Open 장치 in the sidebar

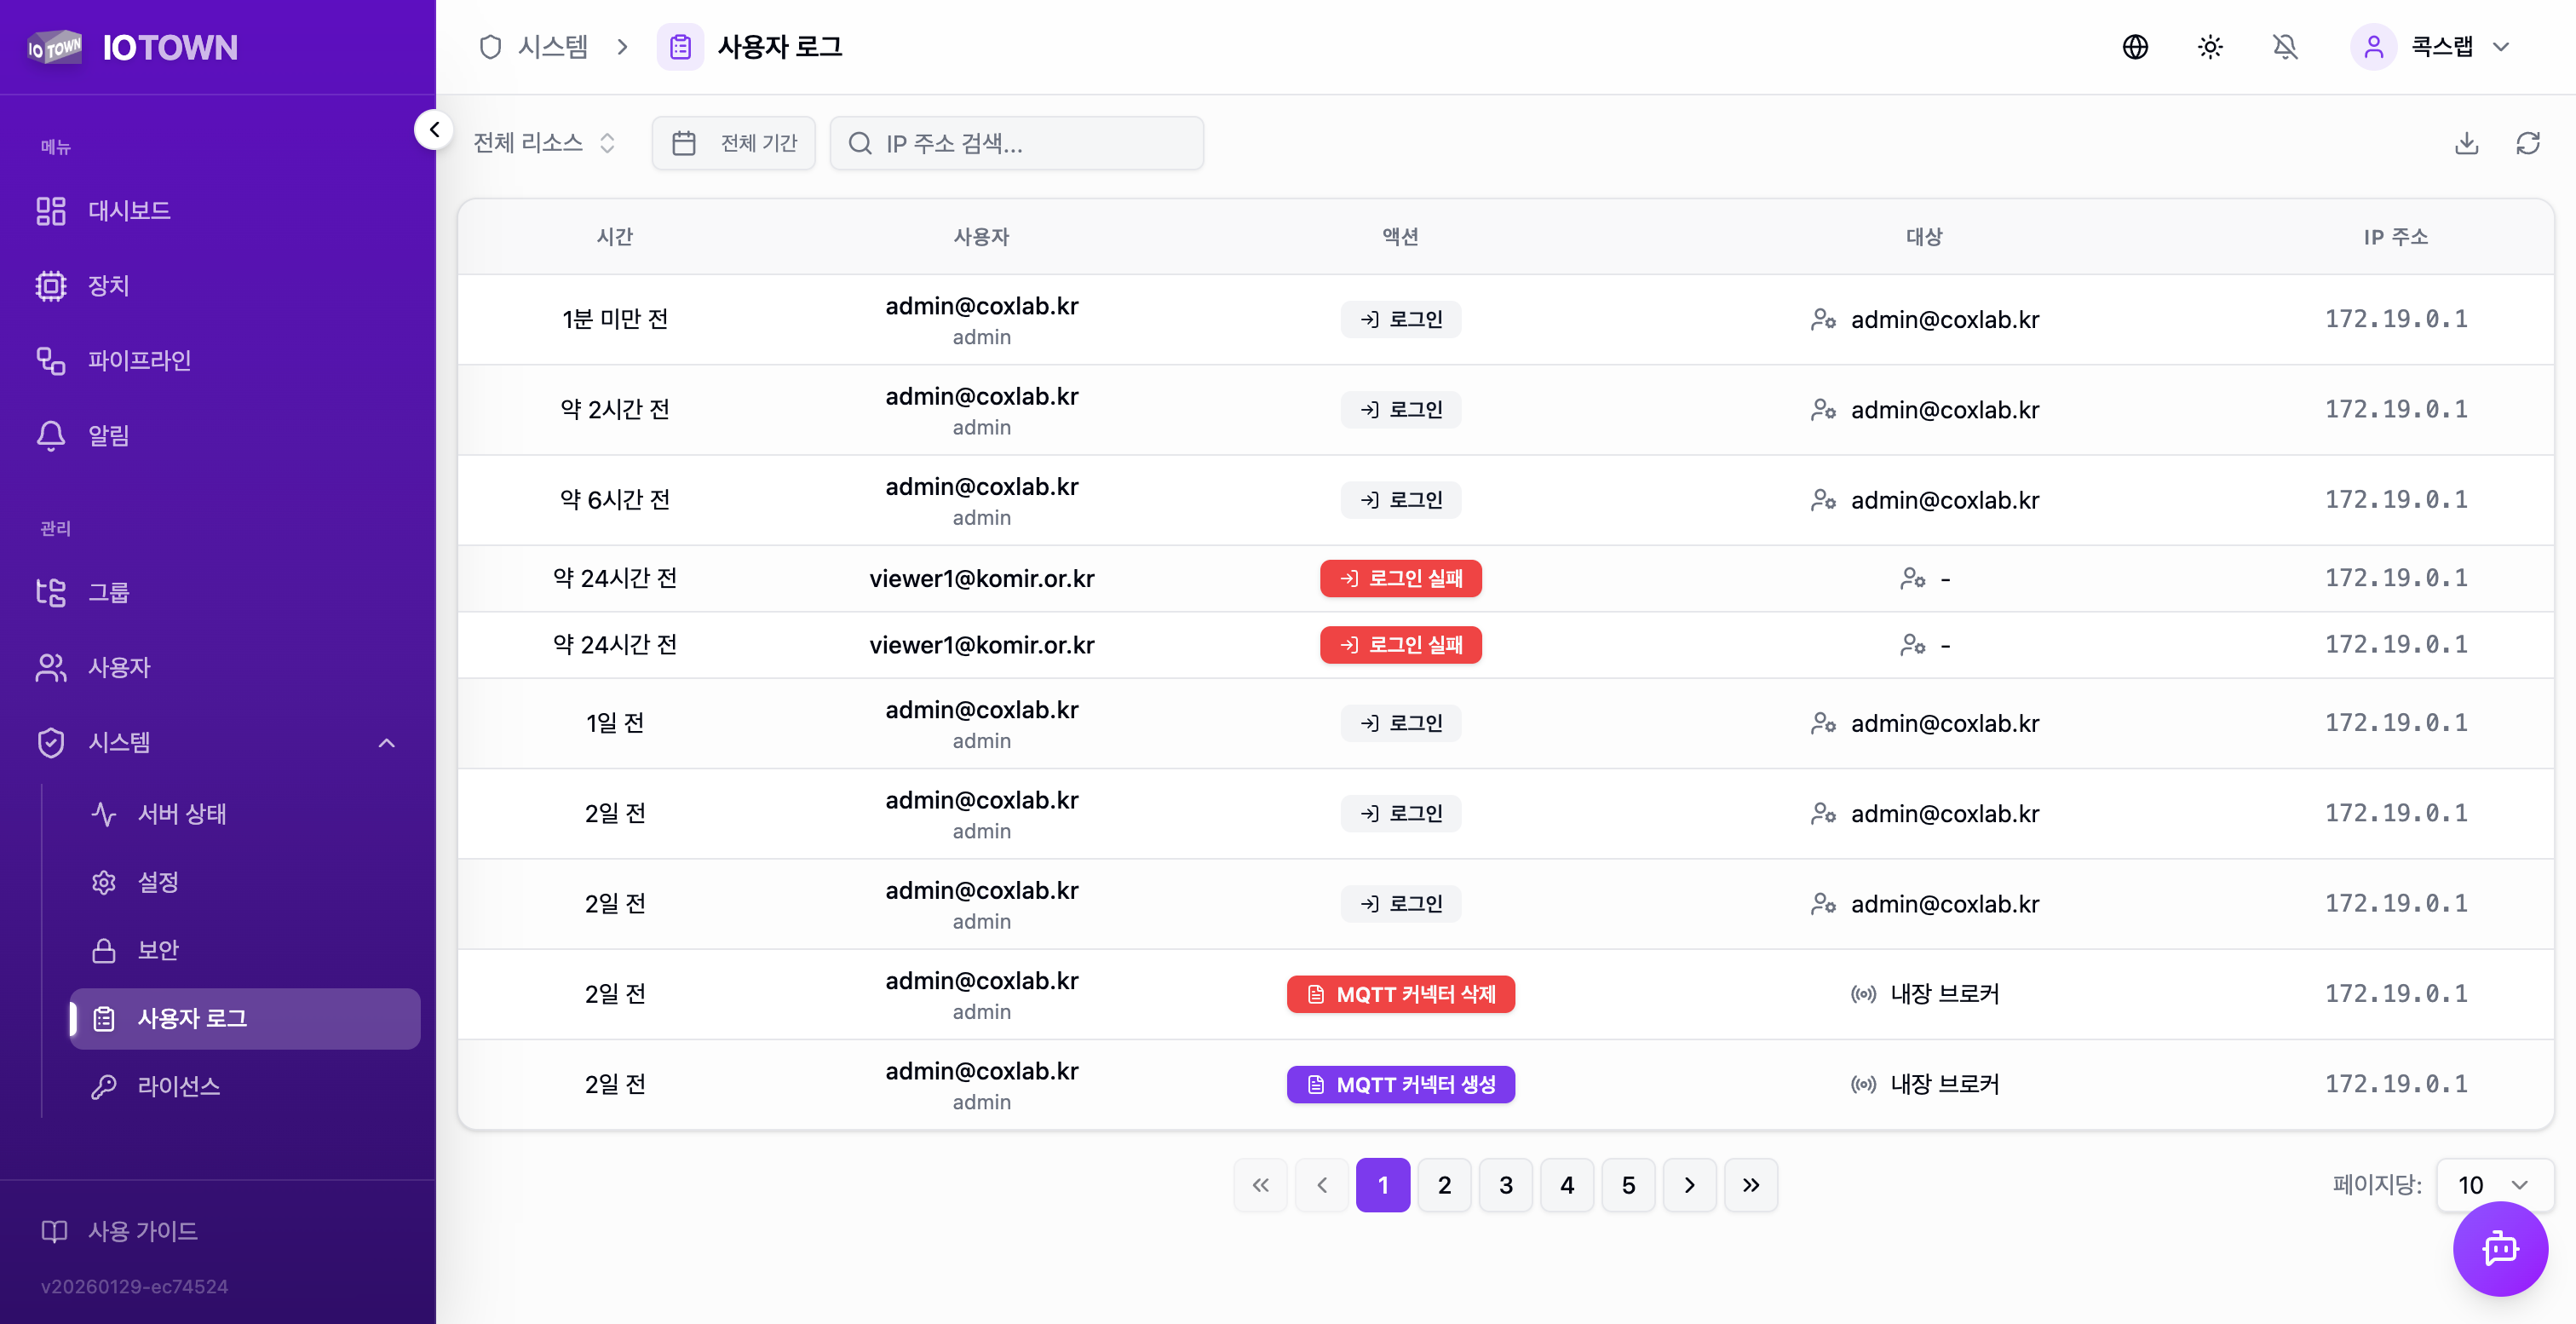pos(218,286)
